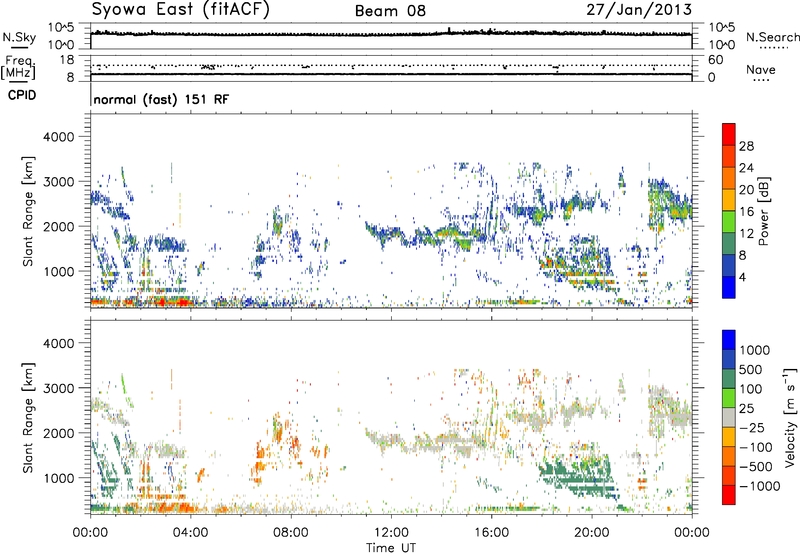Click the "N.Sky" legend label

[19, 37]
